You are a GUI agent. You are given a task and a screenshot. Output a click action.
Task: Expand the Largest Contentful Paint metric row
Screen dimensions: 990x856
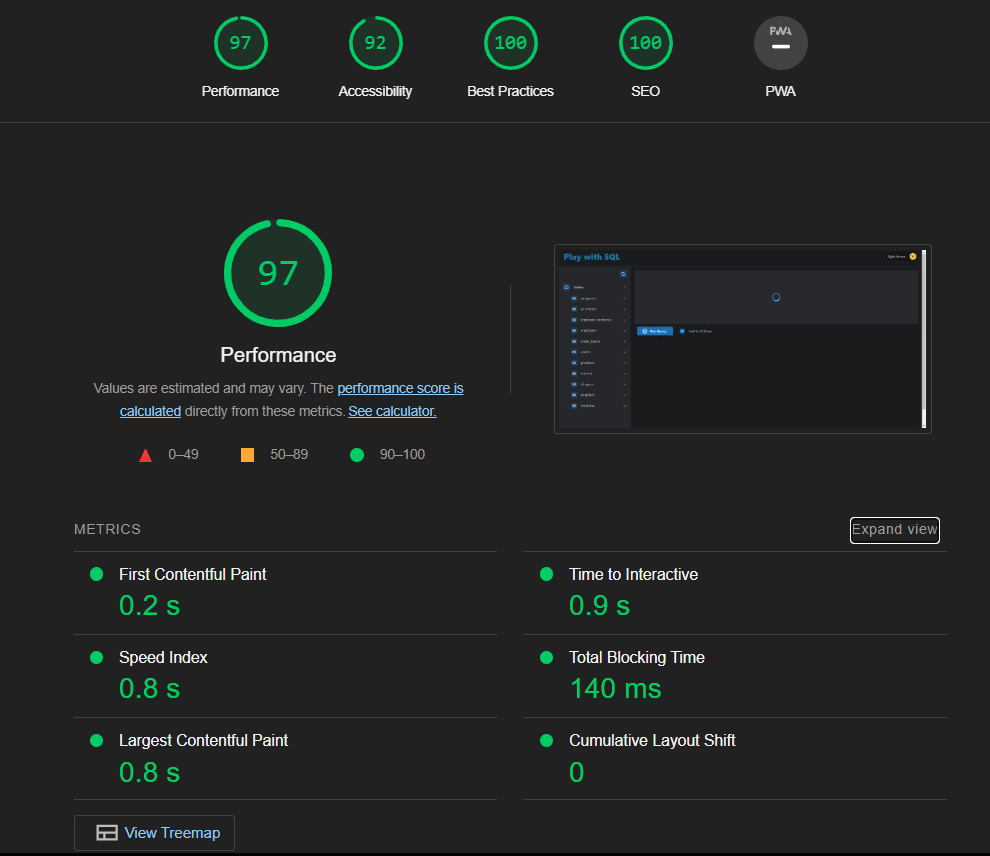point(203,740)
